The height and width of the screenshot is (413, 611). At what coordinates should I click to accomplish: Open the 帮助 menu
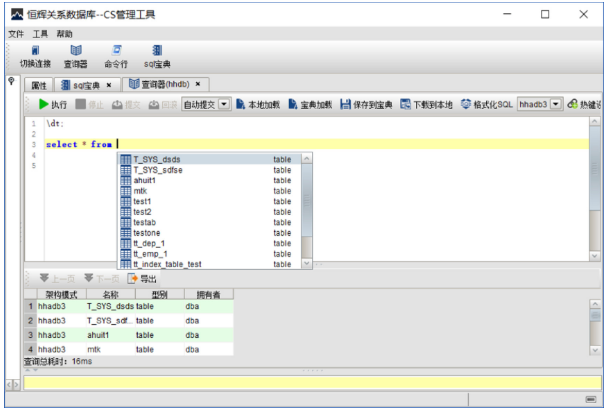(64, 34)
